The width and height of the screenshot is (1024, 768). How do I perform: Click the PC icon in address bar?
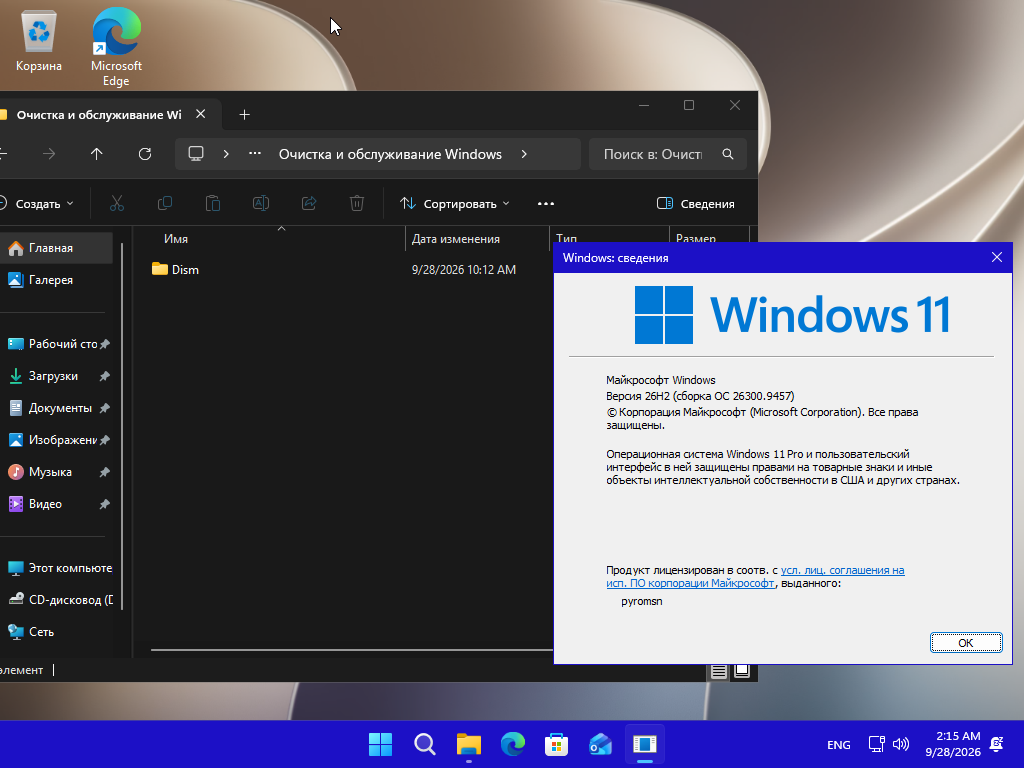click(x=196, y=154)
